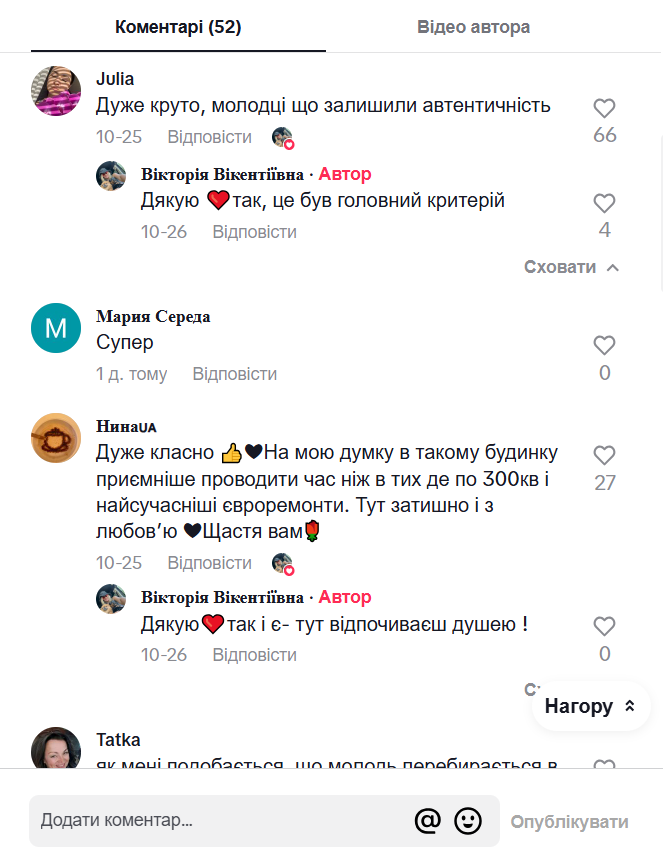Viewport: 663px width, 866px height.
Task: Open Нина's coffee cup avatar
Action: (56, 438)
